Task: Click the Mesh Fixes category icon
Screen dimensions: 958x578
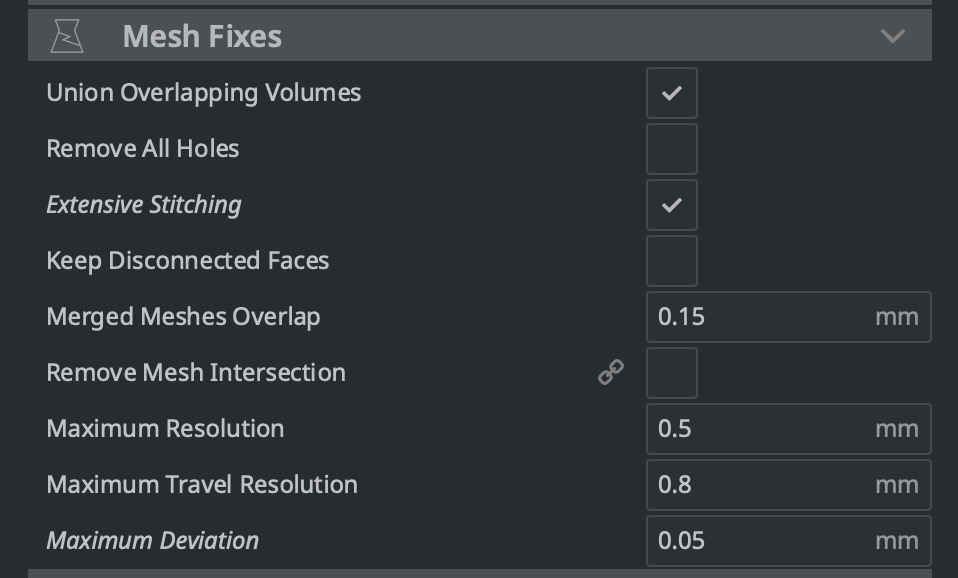Action: (67, 36)
